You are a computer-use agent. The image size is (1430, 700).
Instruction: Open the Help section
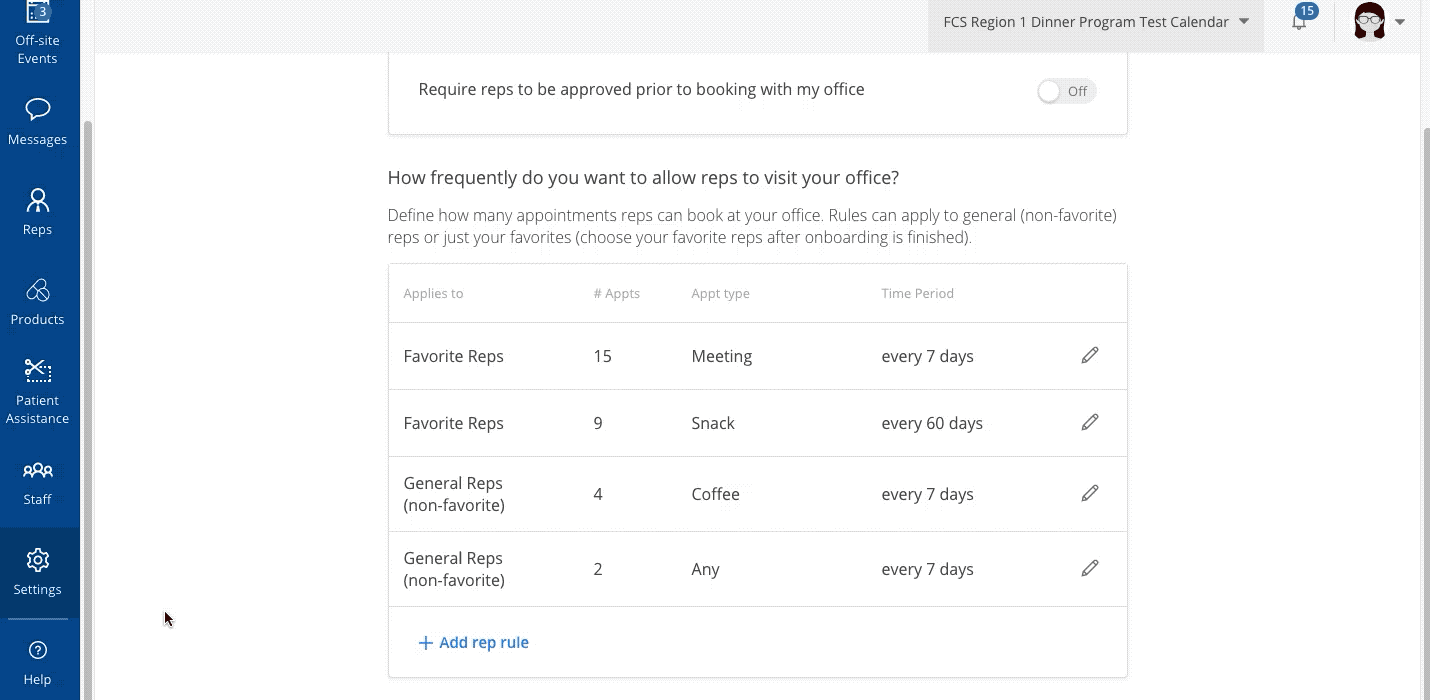coord(37,660)
